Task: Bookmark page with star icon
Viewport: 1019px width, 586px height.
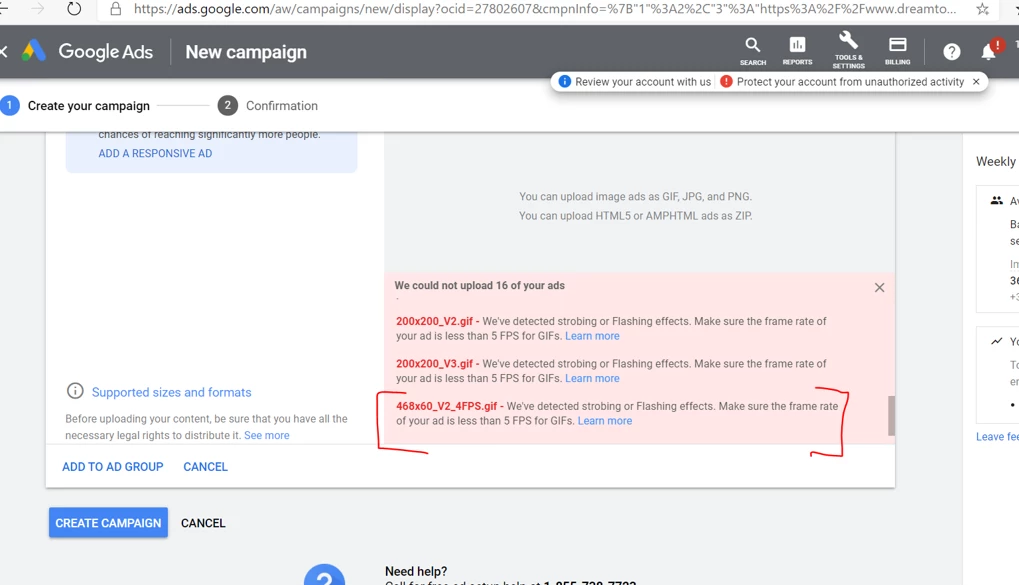Action: click(982, 9)
